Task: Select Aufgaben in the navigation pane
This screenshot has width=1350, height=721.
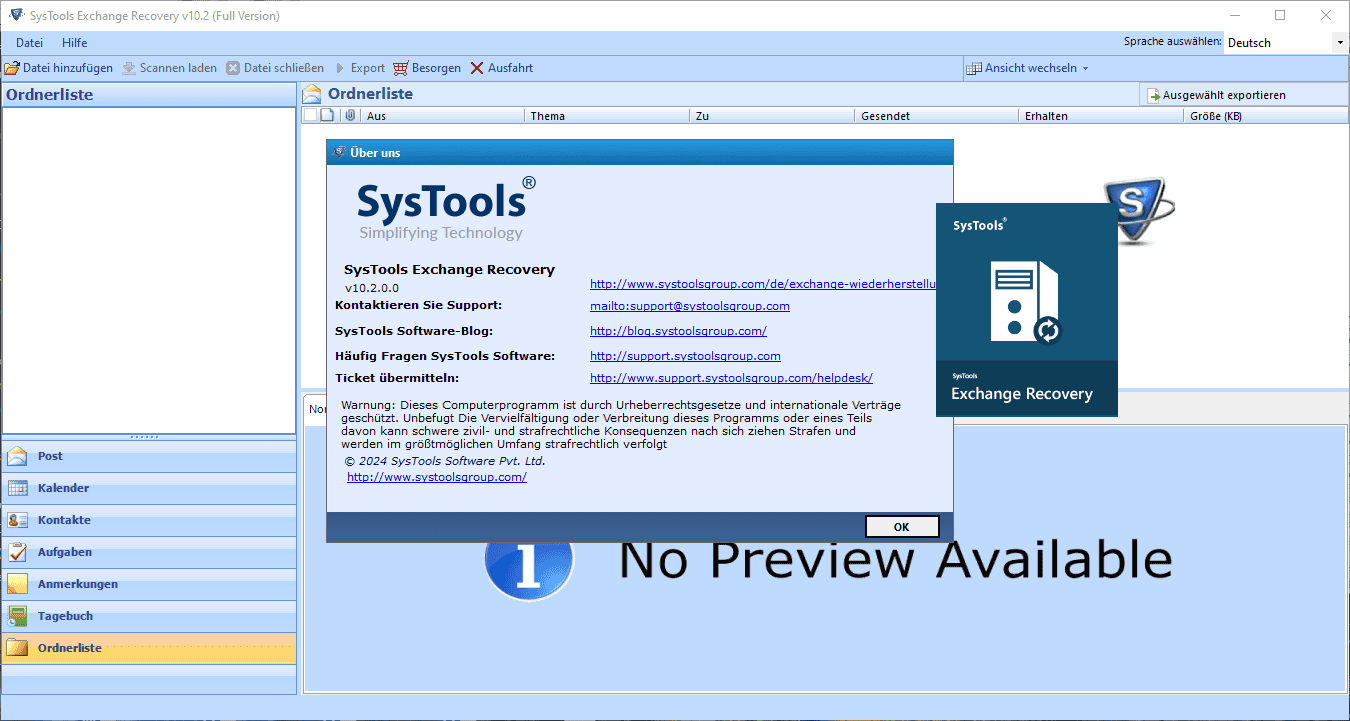Action: [x=149, y=552]
